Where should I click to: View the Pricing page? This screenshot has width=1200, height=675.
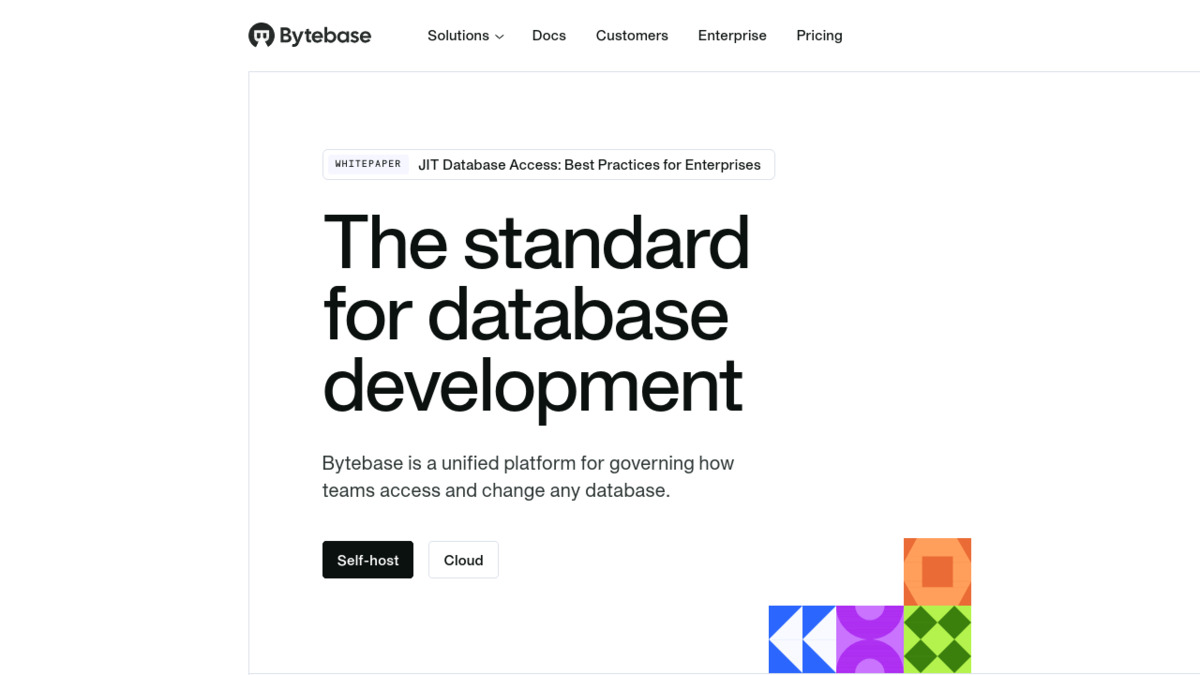819,35
